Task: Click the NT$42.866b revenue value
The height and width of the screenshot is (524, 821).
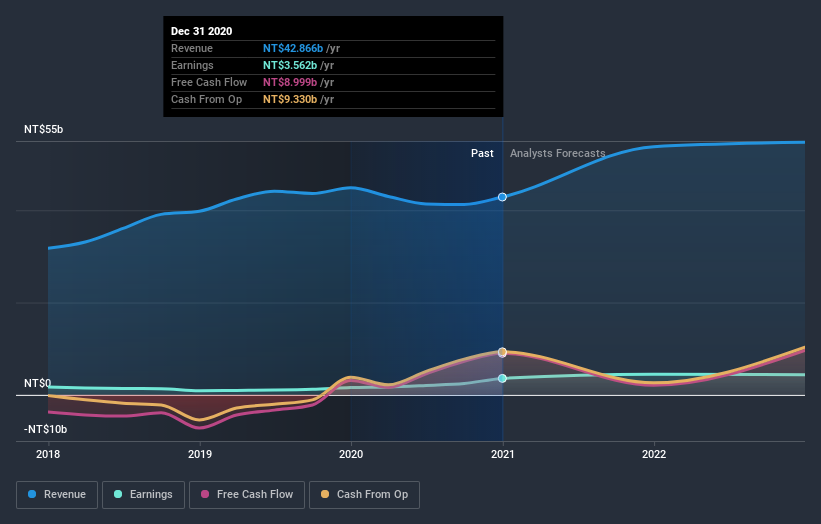Action: pos(293,48)
